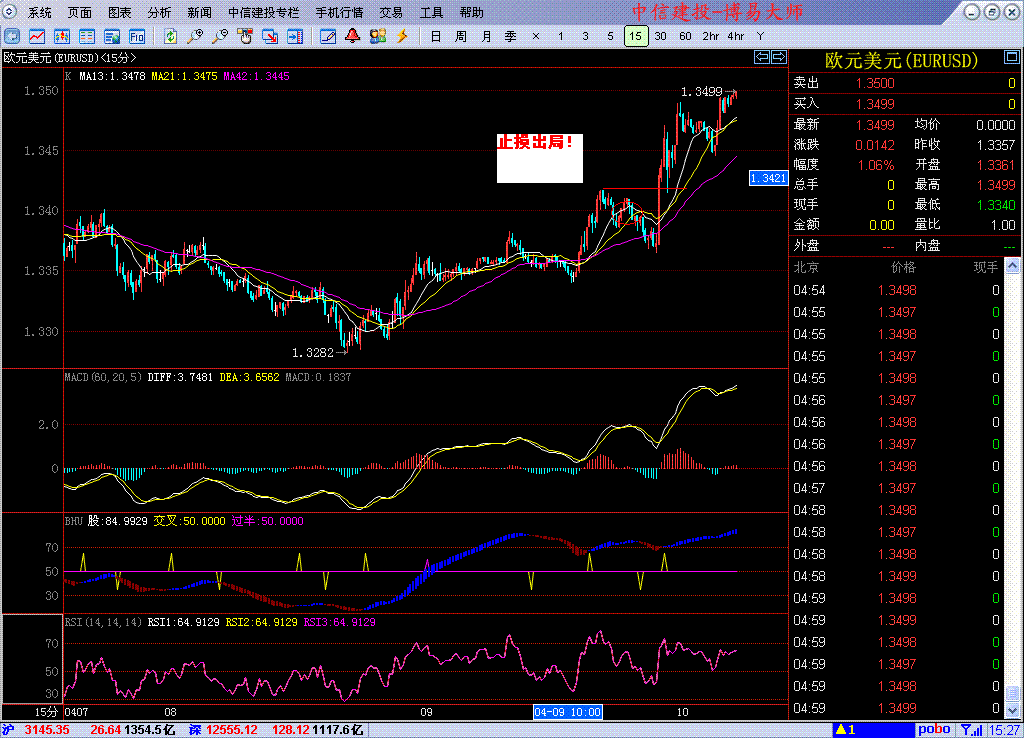Image resolution: width=1024 pixels, height=738 pixels.
Task: Click the back arrow toolbar icon
Action: (11, 37)
